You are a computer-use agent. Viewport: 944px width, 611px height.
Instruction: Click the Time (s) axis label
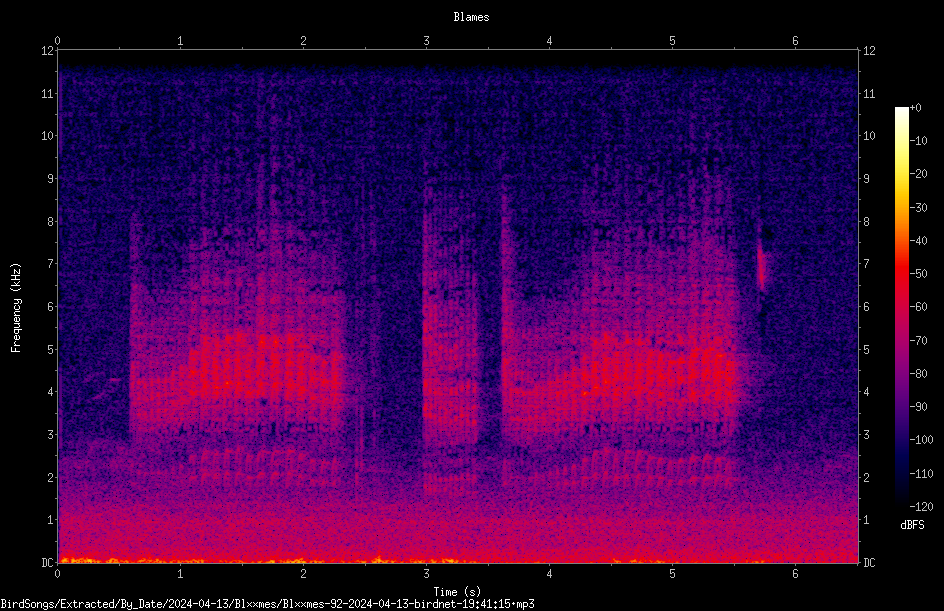tap(457, 592)
